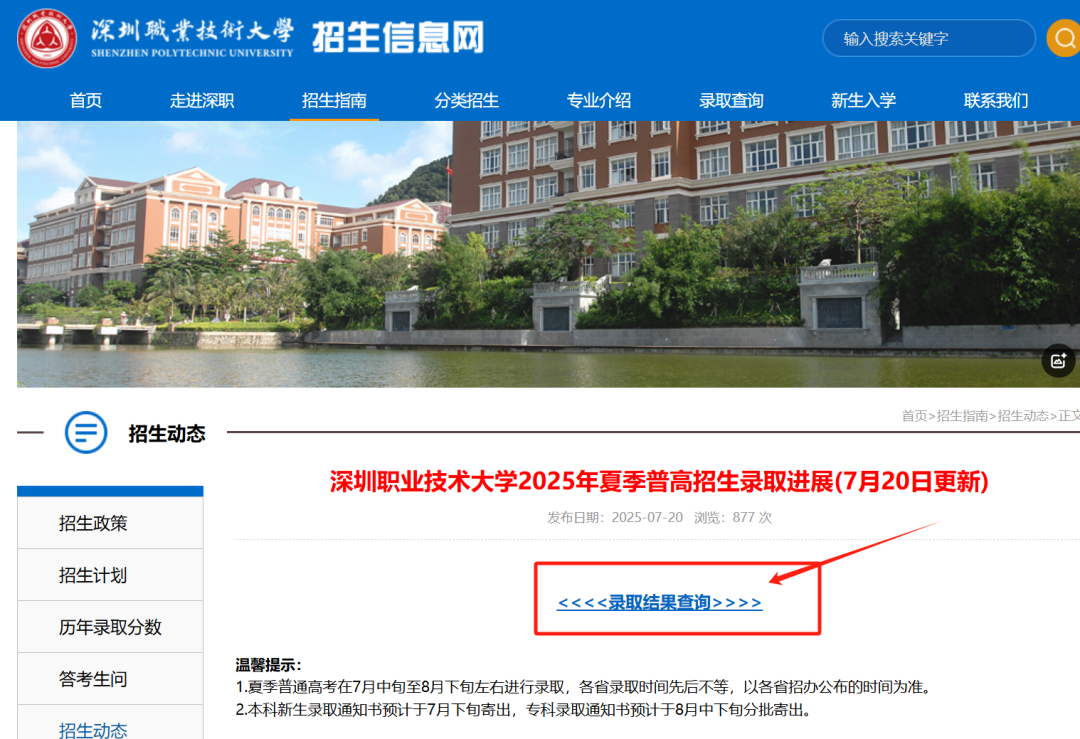The width and height of the screenshot is (1080, 739).
Task: Click the 招生信息网 site title
Action: tap(398, 37)
